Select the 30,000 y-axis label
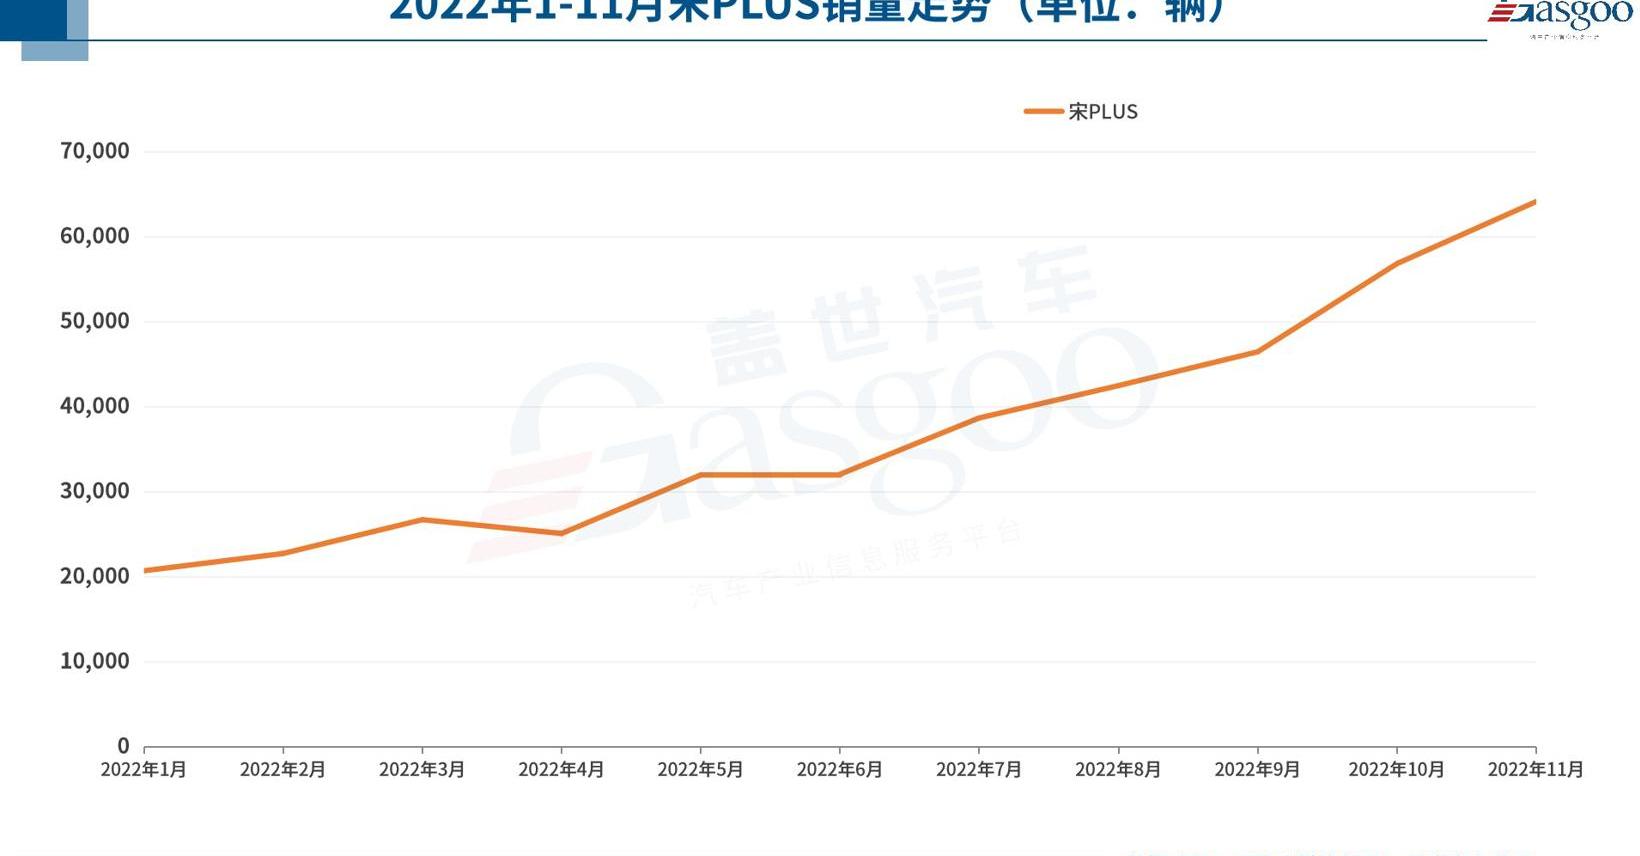The image size is (1640, 856). (x=95, y=491)
